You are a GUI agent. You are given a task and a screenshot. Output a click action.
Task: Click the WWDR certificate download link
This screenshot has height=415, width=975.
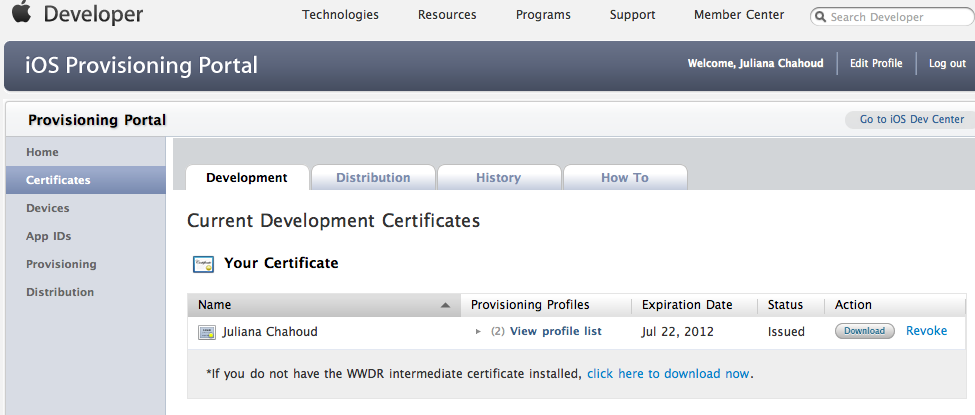click(668, 373)
